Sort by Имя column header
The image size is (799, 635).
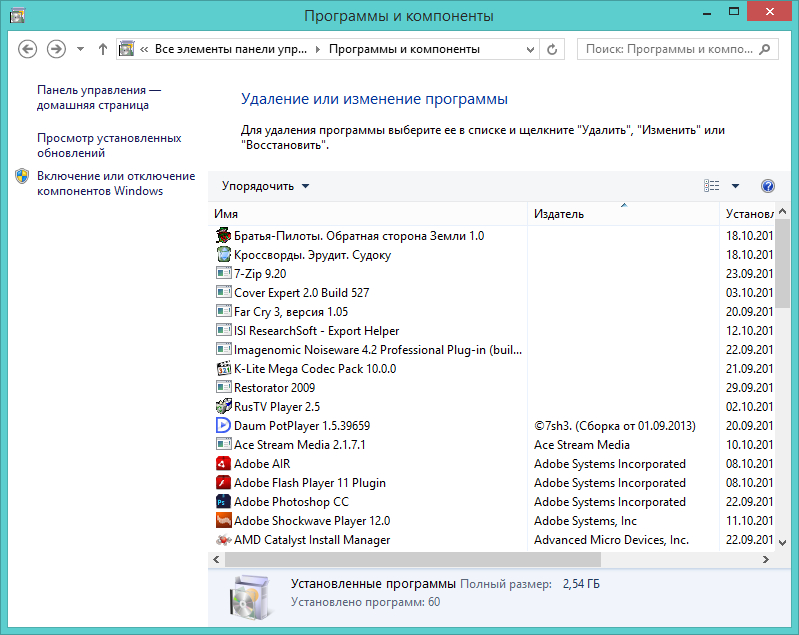pos(367,214)
